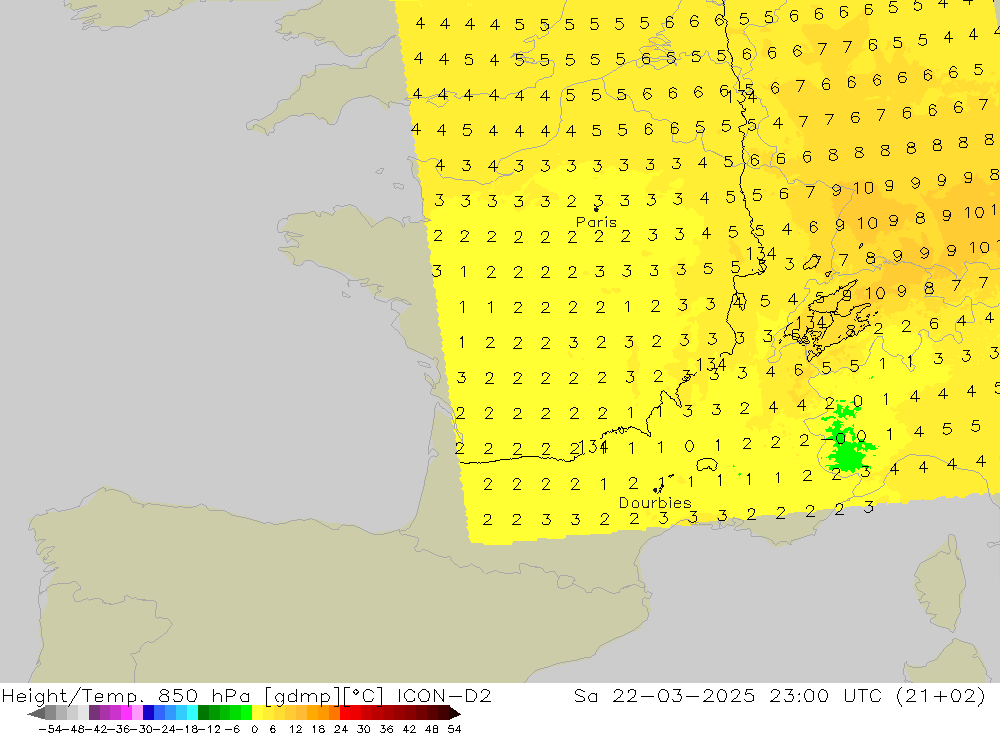Click the 'Sa 22-03-2025' date text
This screenshot has width=1000, height=733.
tap(664, 695)
